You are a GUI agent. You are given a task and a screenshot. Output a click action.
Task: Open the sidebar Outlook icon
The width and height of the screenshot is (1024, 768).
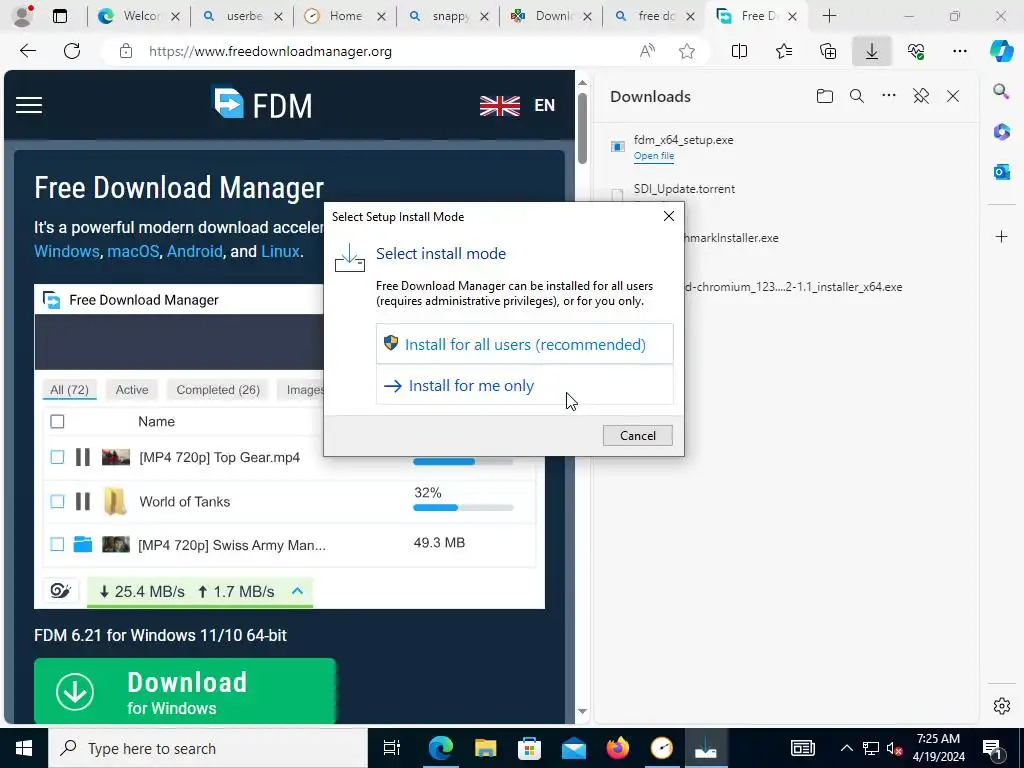(x=1001, y=172)
